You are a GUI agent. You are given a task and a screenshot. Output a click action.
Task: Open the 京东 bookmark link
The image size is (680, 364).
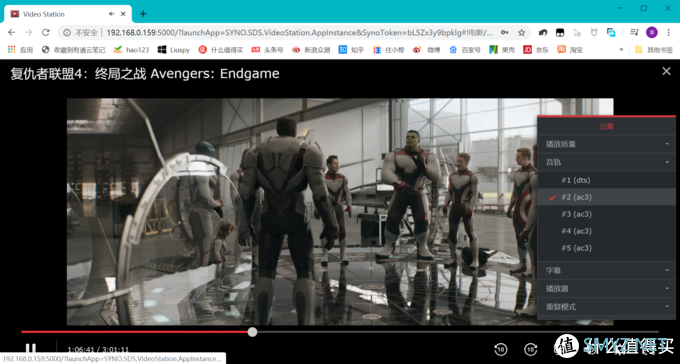[x=536, y=50]
